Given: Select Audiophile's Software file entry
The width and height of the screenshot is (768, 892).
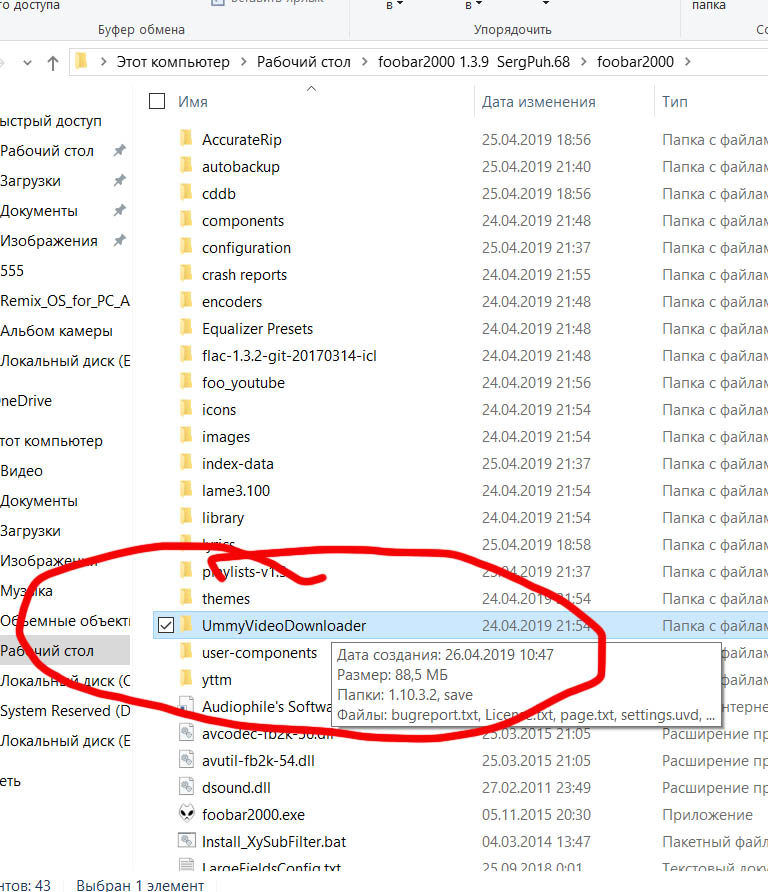Looking at the screenshot, I should coord(266,707).
